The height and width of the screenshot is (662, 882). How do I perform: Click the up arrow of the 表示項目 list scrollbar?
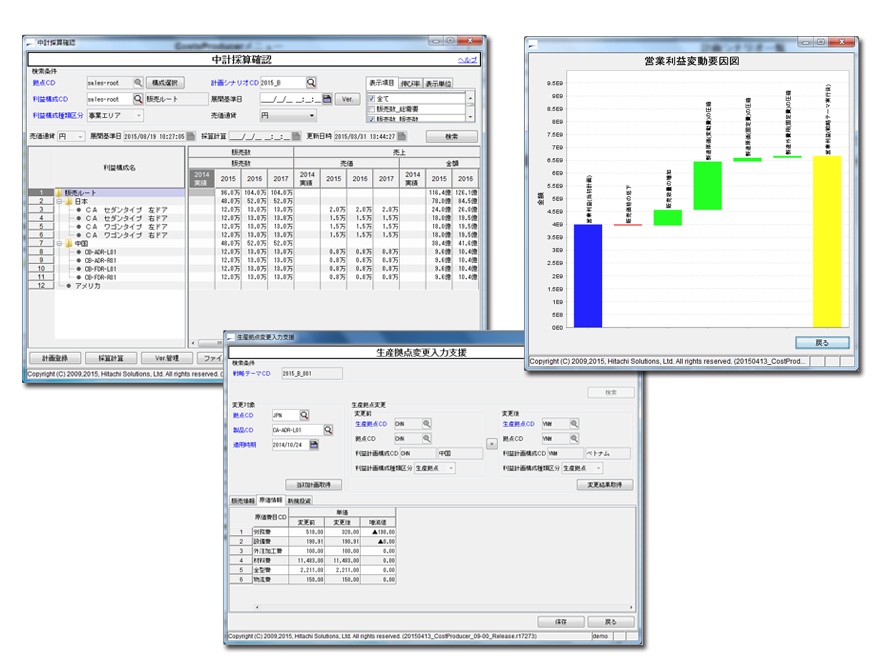[470, 97]
